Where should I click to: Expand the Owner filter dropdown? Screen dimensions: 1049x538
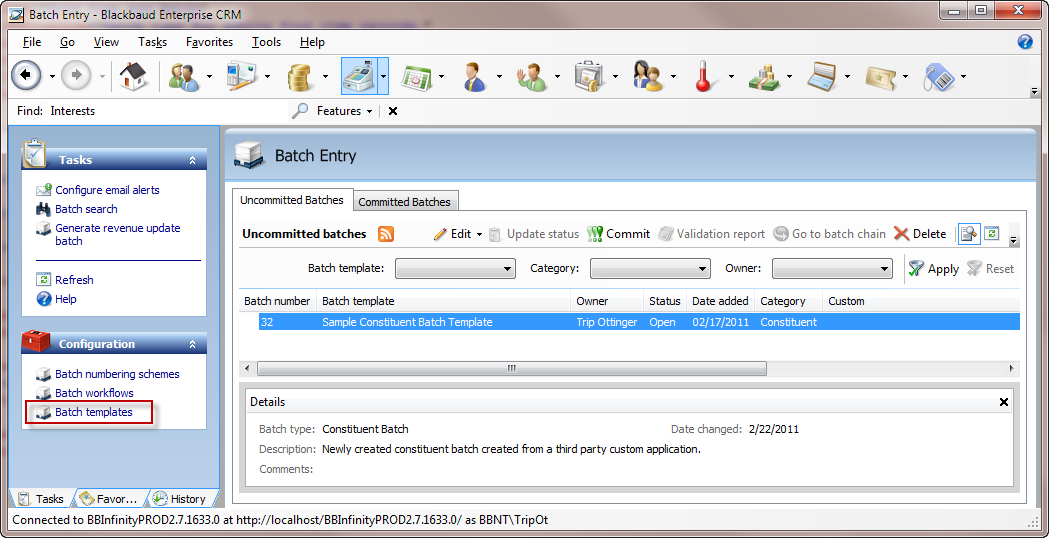pos(832,268)
